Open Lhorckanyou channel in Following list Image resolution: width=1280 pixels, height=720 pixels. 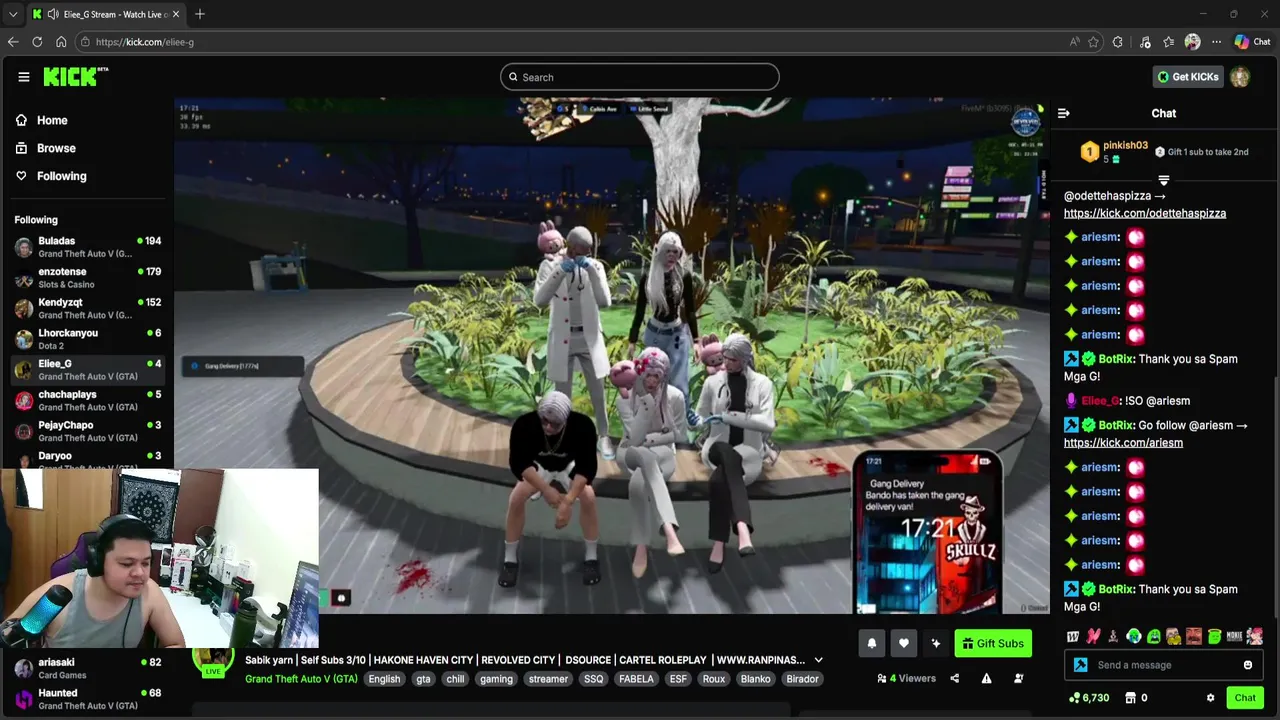[87, 339]
